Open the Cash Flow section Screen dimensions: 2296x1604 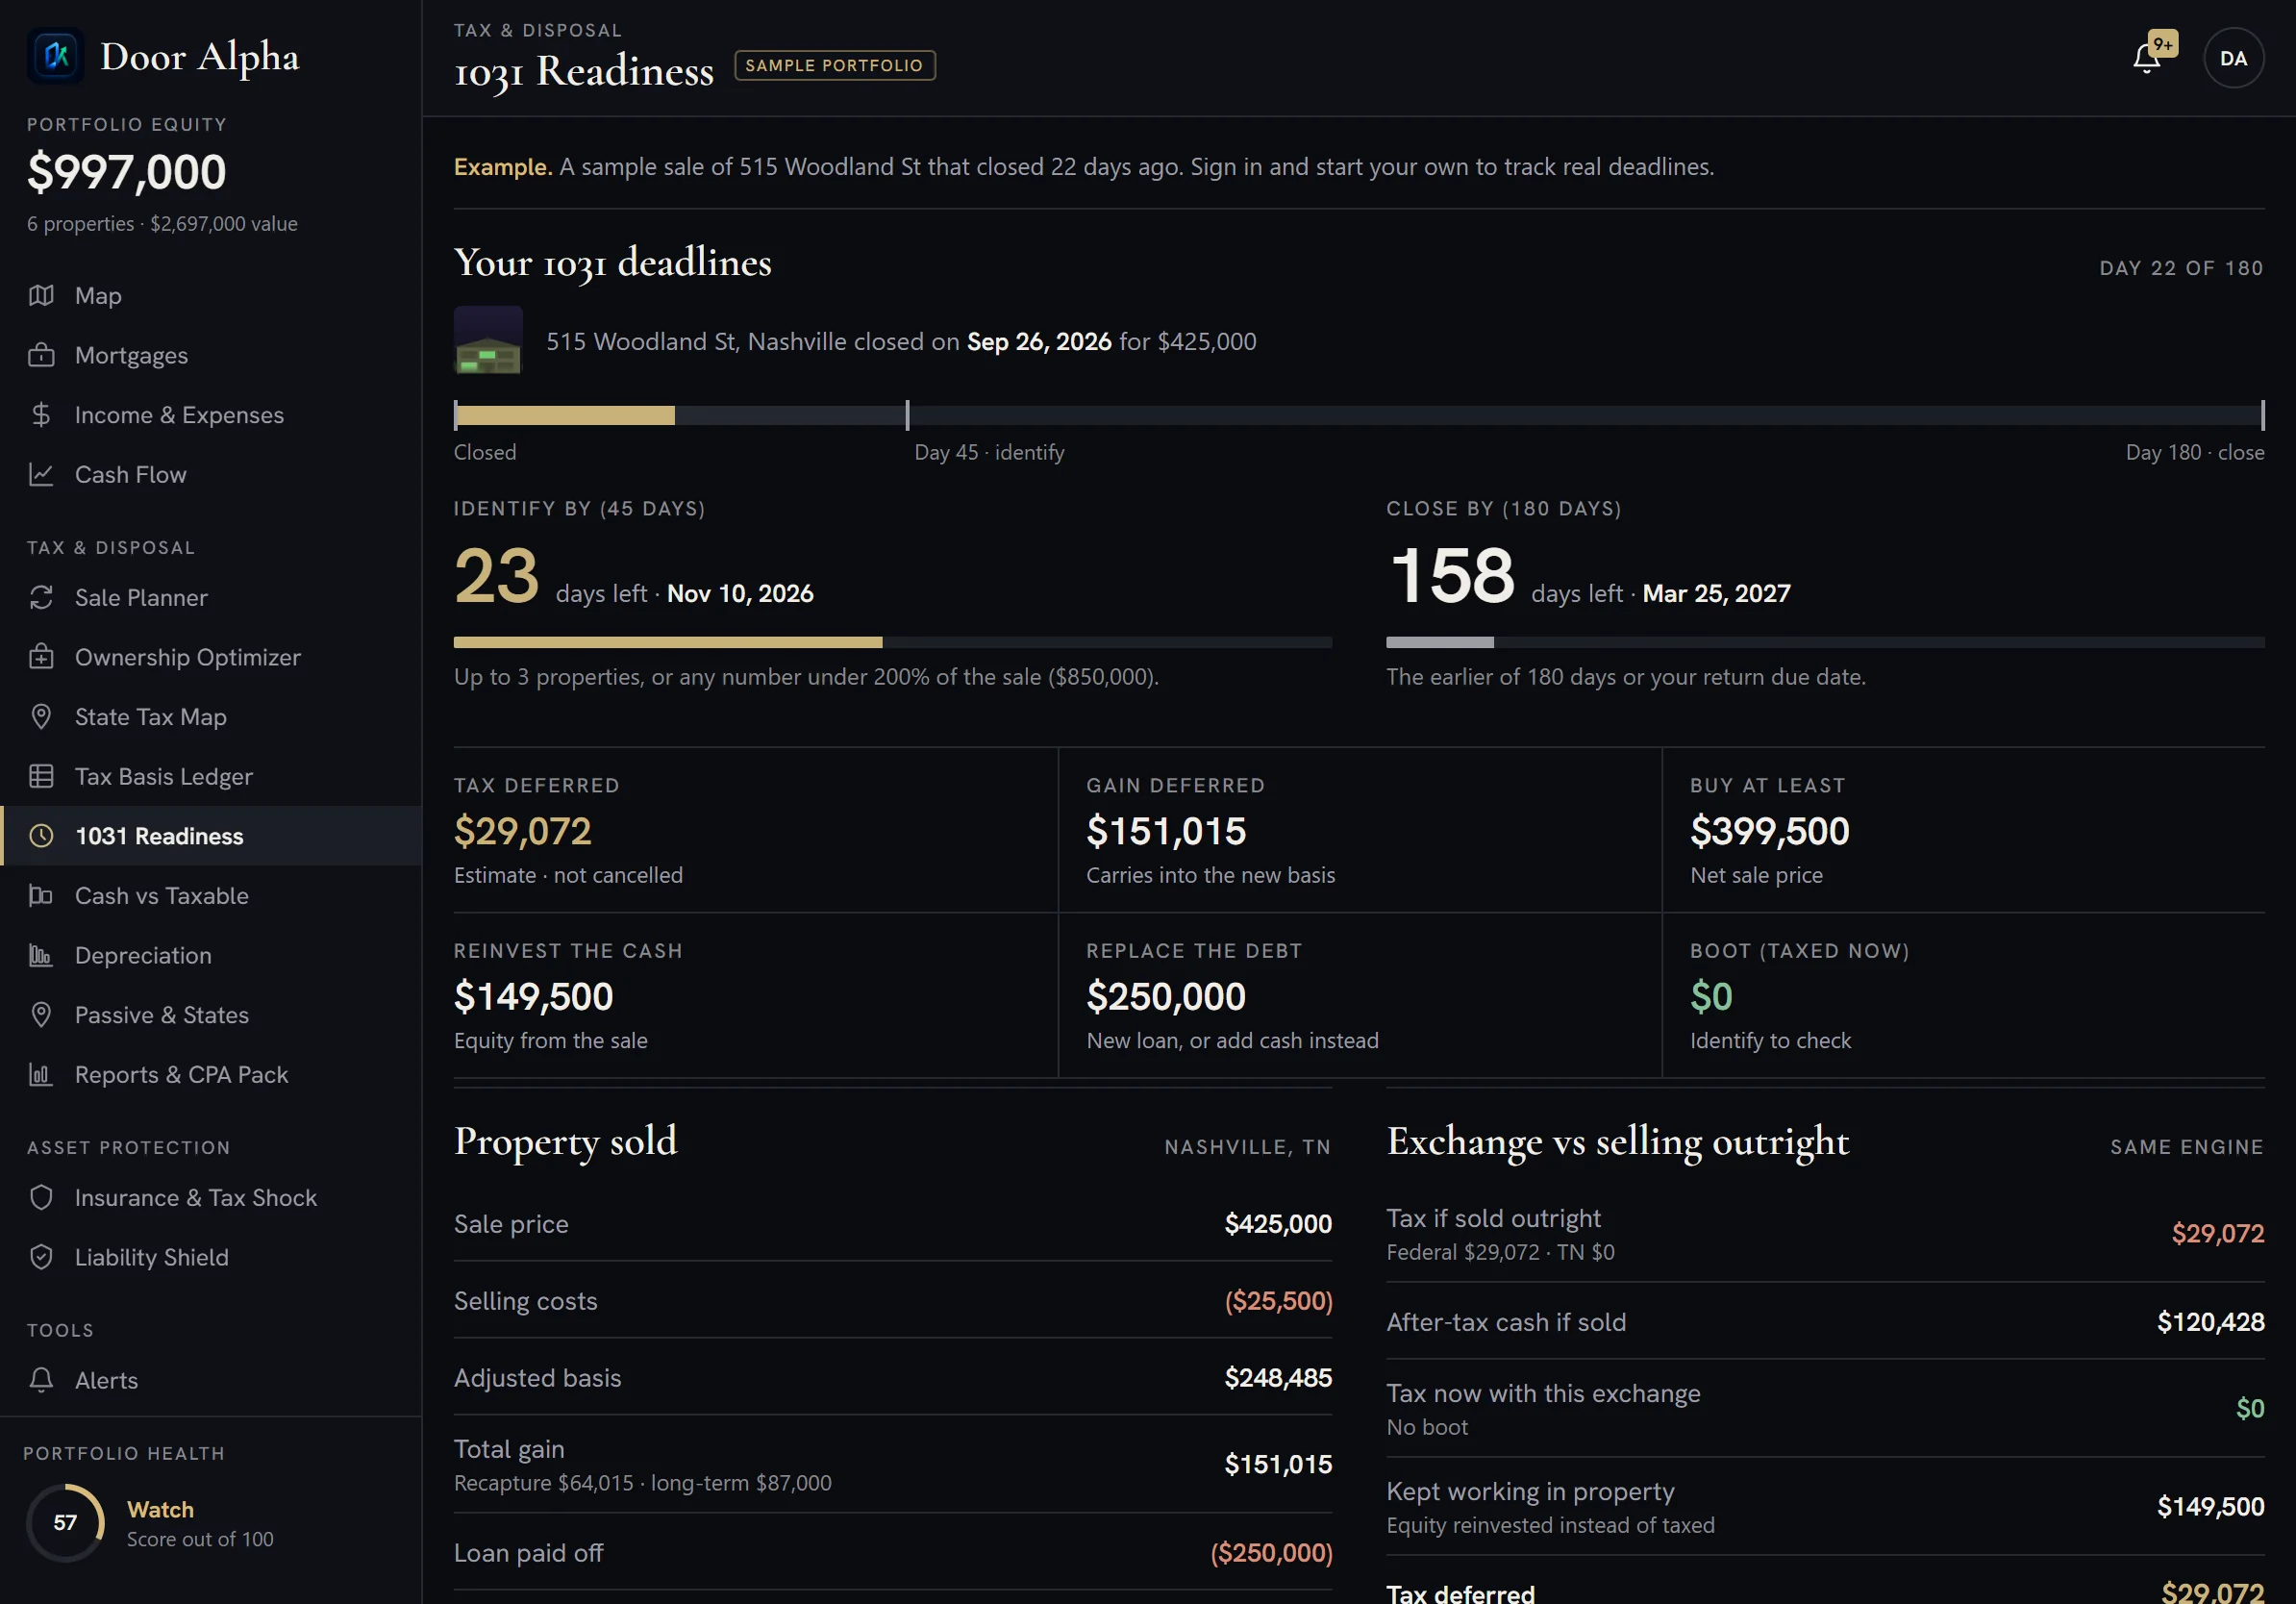[x=211, y=475]
